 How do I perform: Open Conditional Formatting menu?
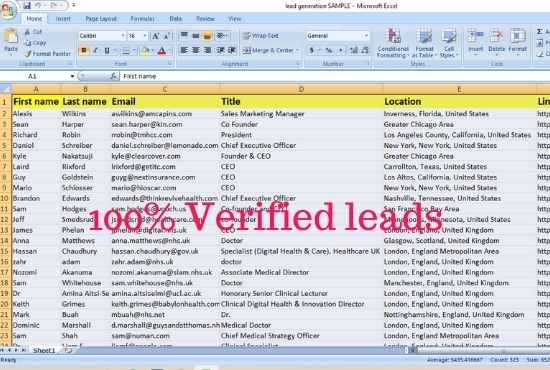tap(393, 43)
